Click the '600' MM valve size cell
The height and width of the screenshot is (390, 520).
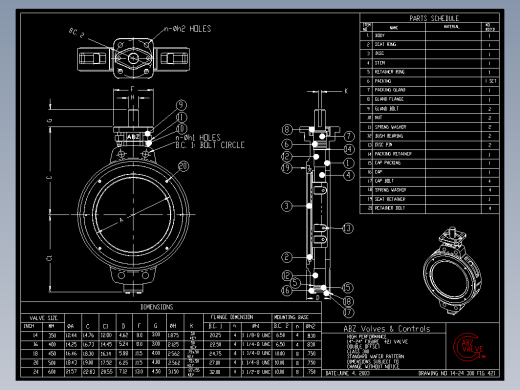coord(52,372)
